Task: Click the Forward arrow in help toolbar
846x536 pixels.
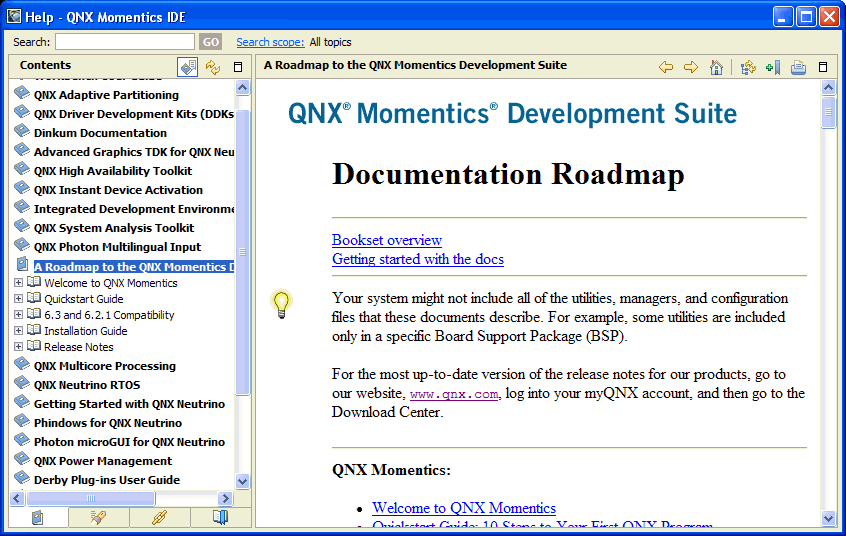Action: click(691, 67)
